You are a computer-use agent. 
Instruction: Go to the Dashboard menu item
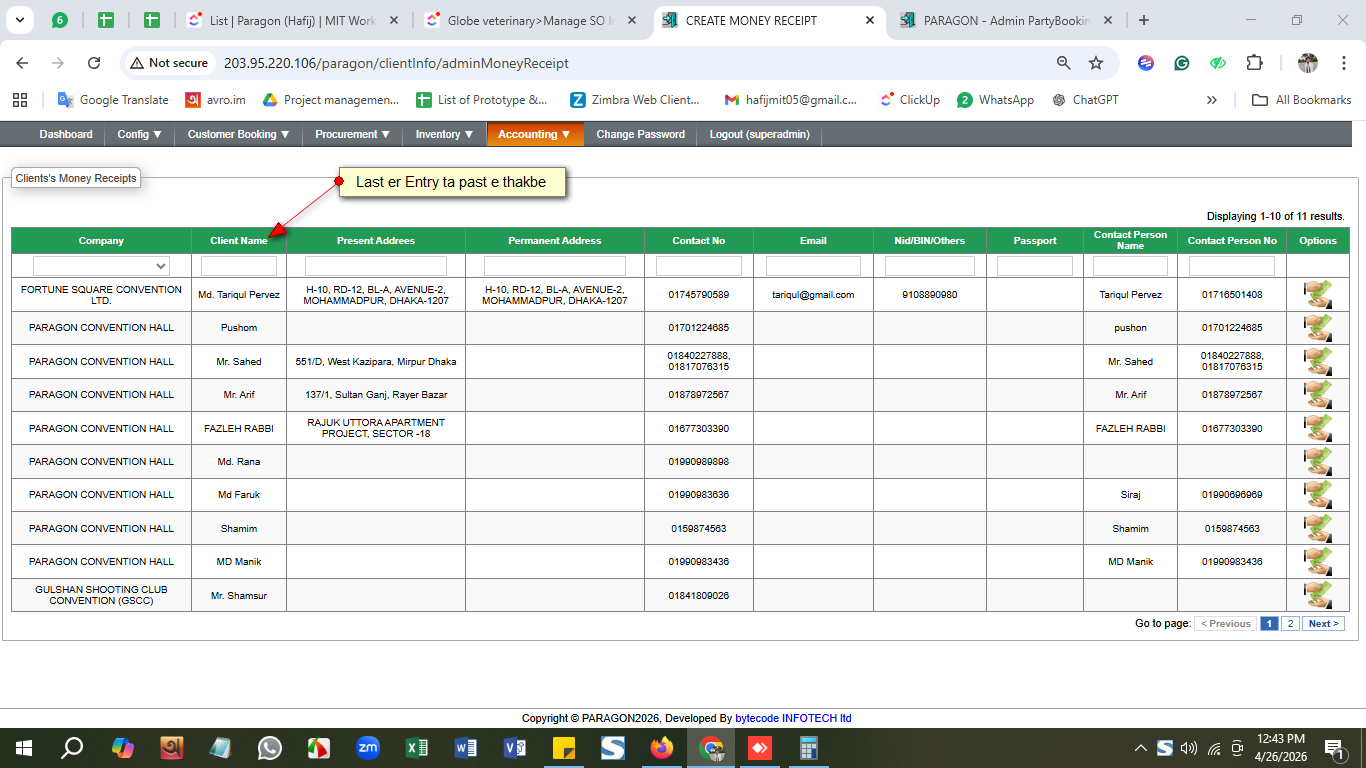(66, 134)
